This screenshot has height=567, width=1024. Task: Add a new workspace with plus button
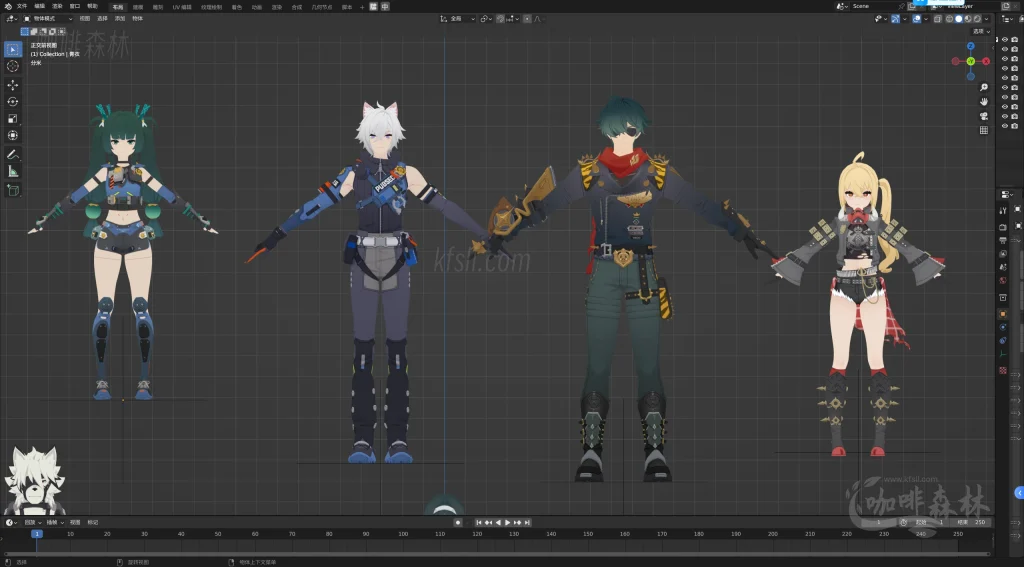click(x=362, y=7)
